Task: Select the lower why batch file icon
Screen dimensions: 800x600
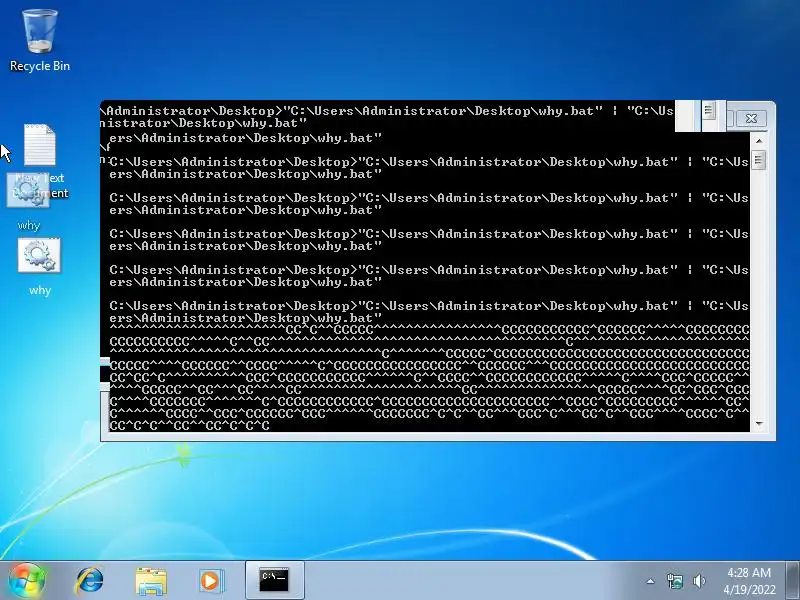Action: click(x=39, y=266)
